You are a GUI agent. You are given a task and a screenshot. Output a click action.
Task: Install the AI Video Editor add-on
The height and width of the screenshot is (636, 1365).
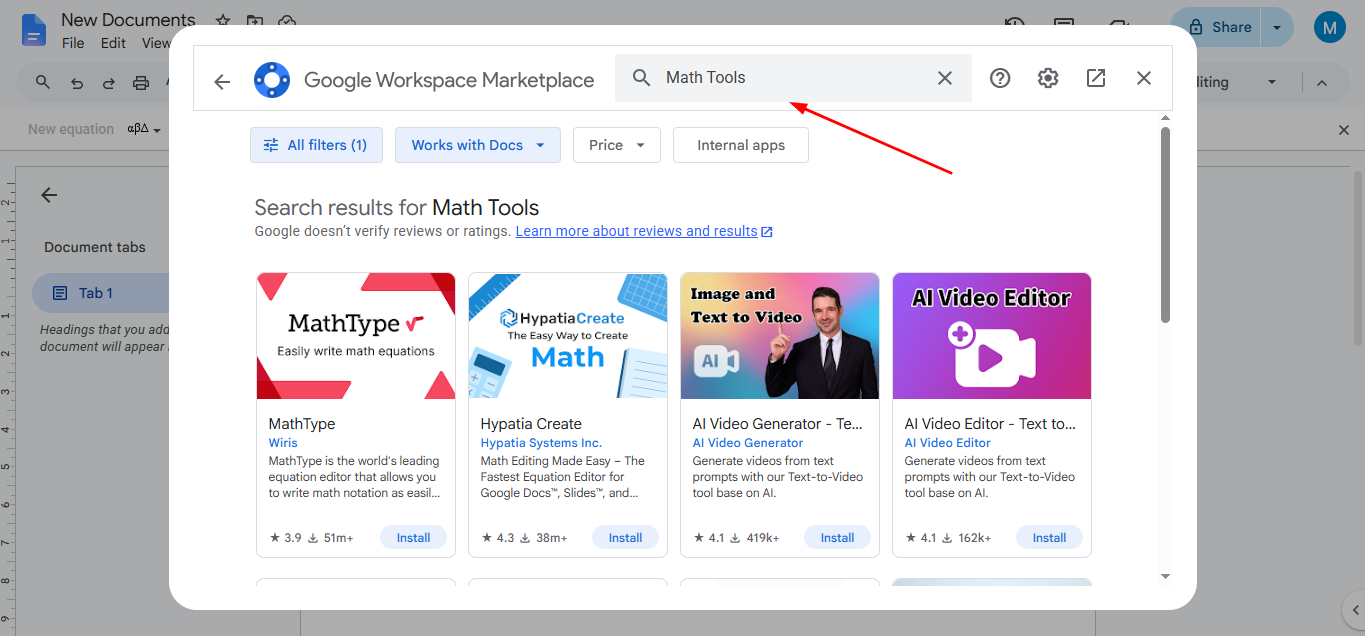(x=1049, y=538)
